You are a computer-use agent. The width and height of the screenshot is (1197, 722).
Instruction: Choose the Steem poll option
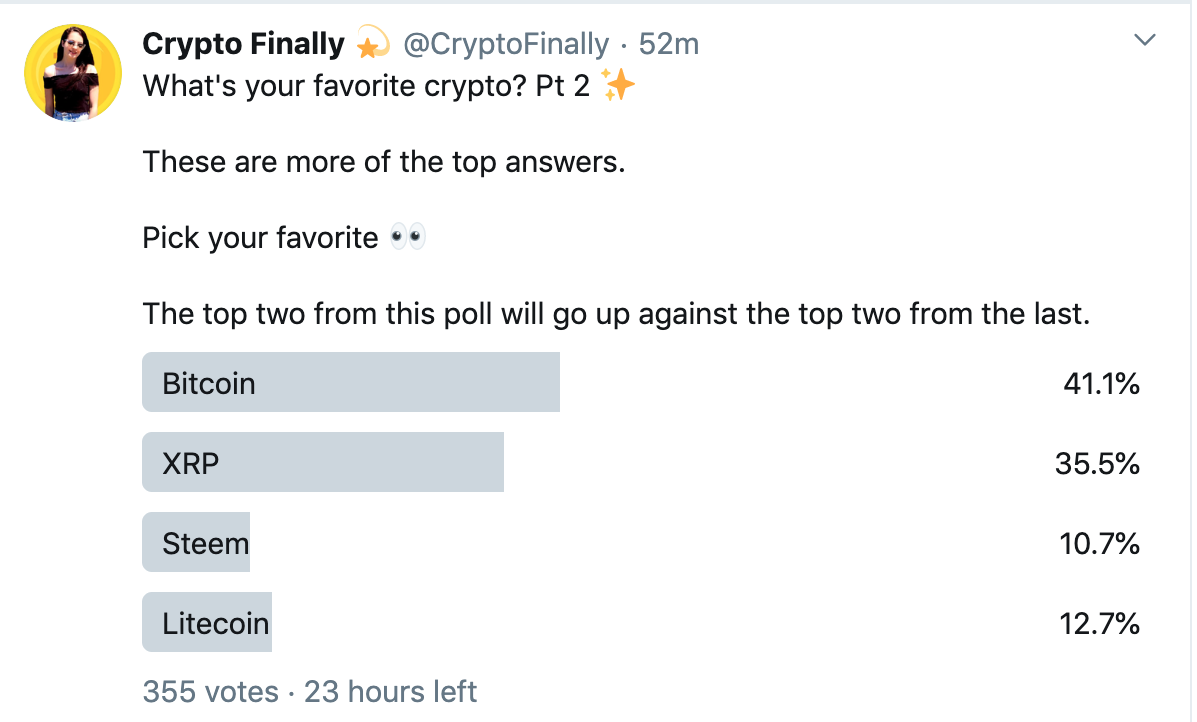tap(205, 543)
